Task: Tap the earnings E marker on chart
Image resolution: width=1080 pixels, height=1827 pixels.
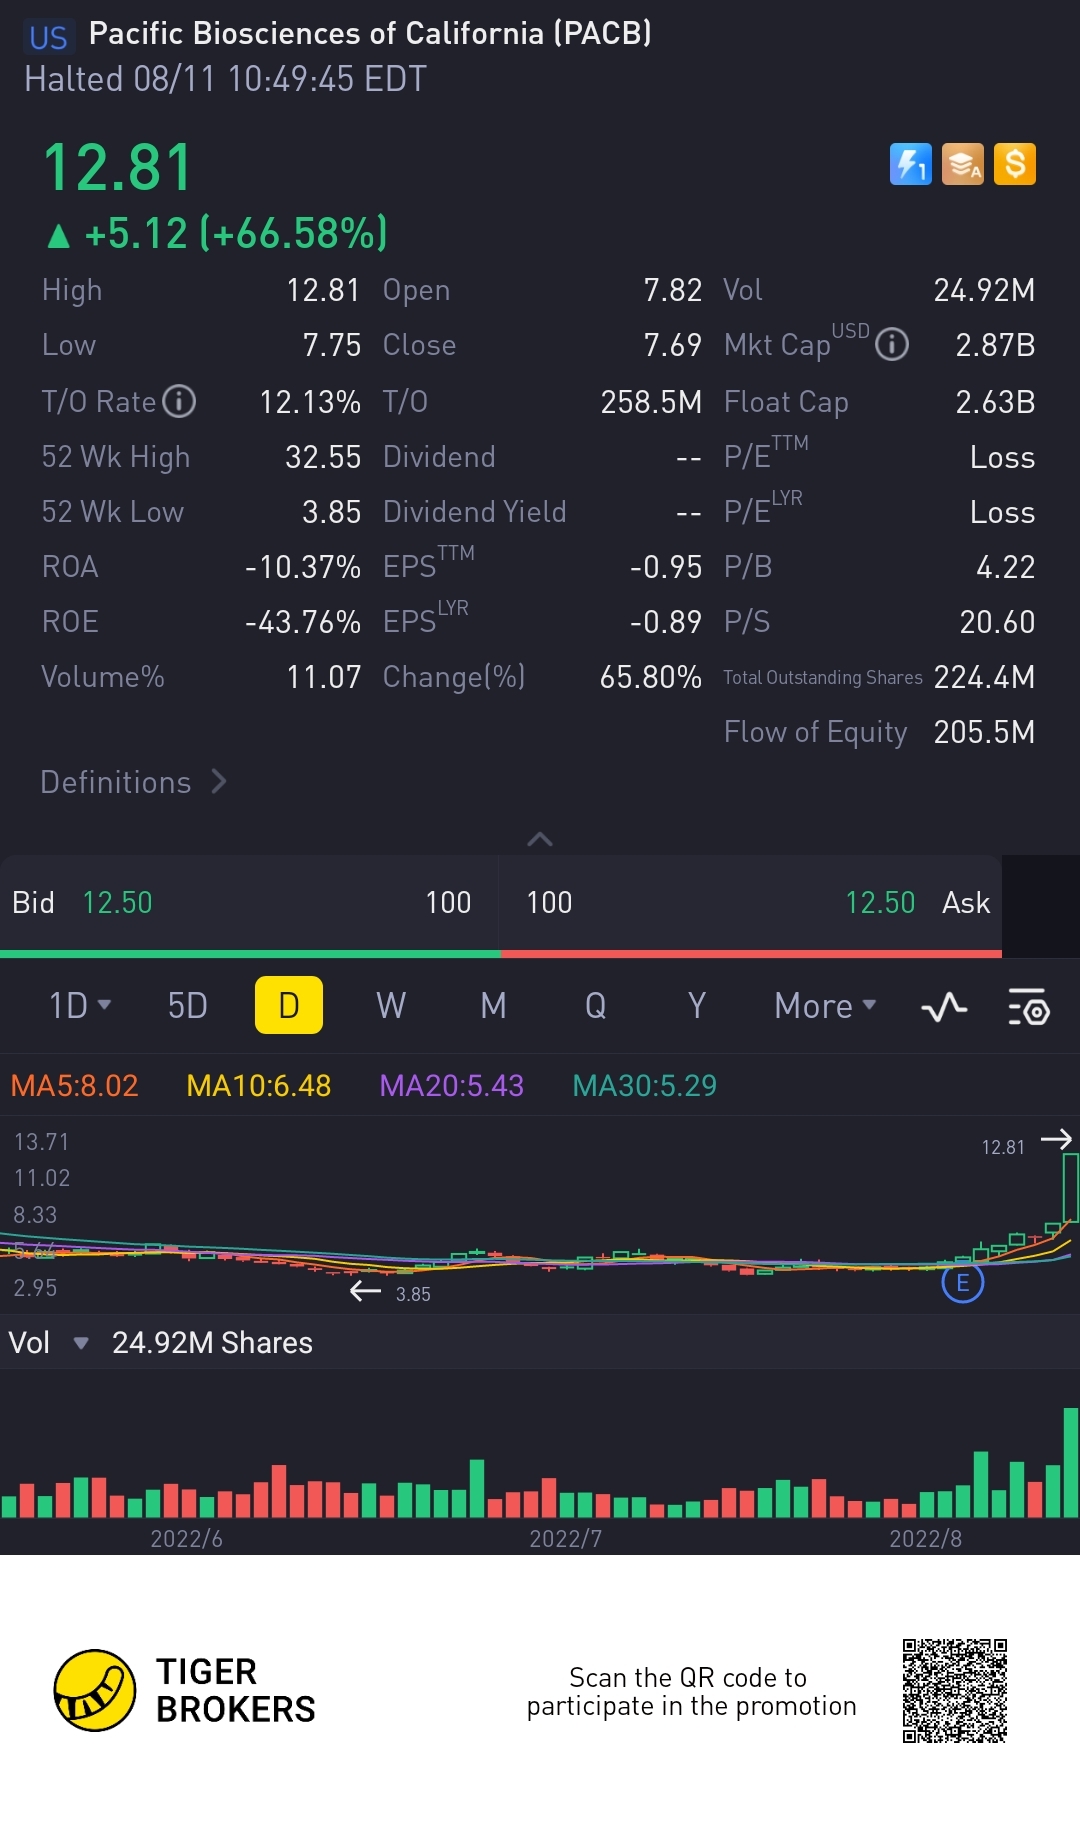Action: [963, 1283]
